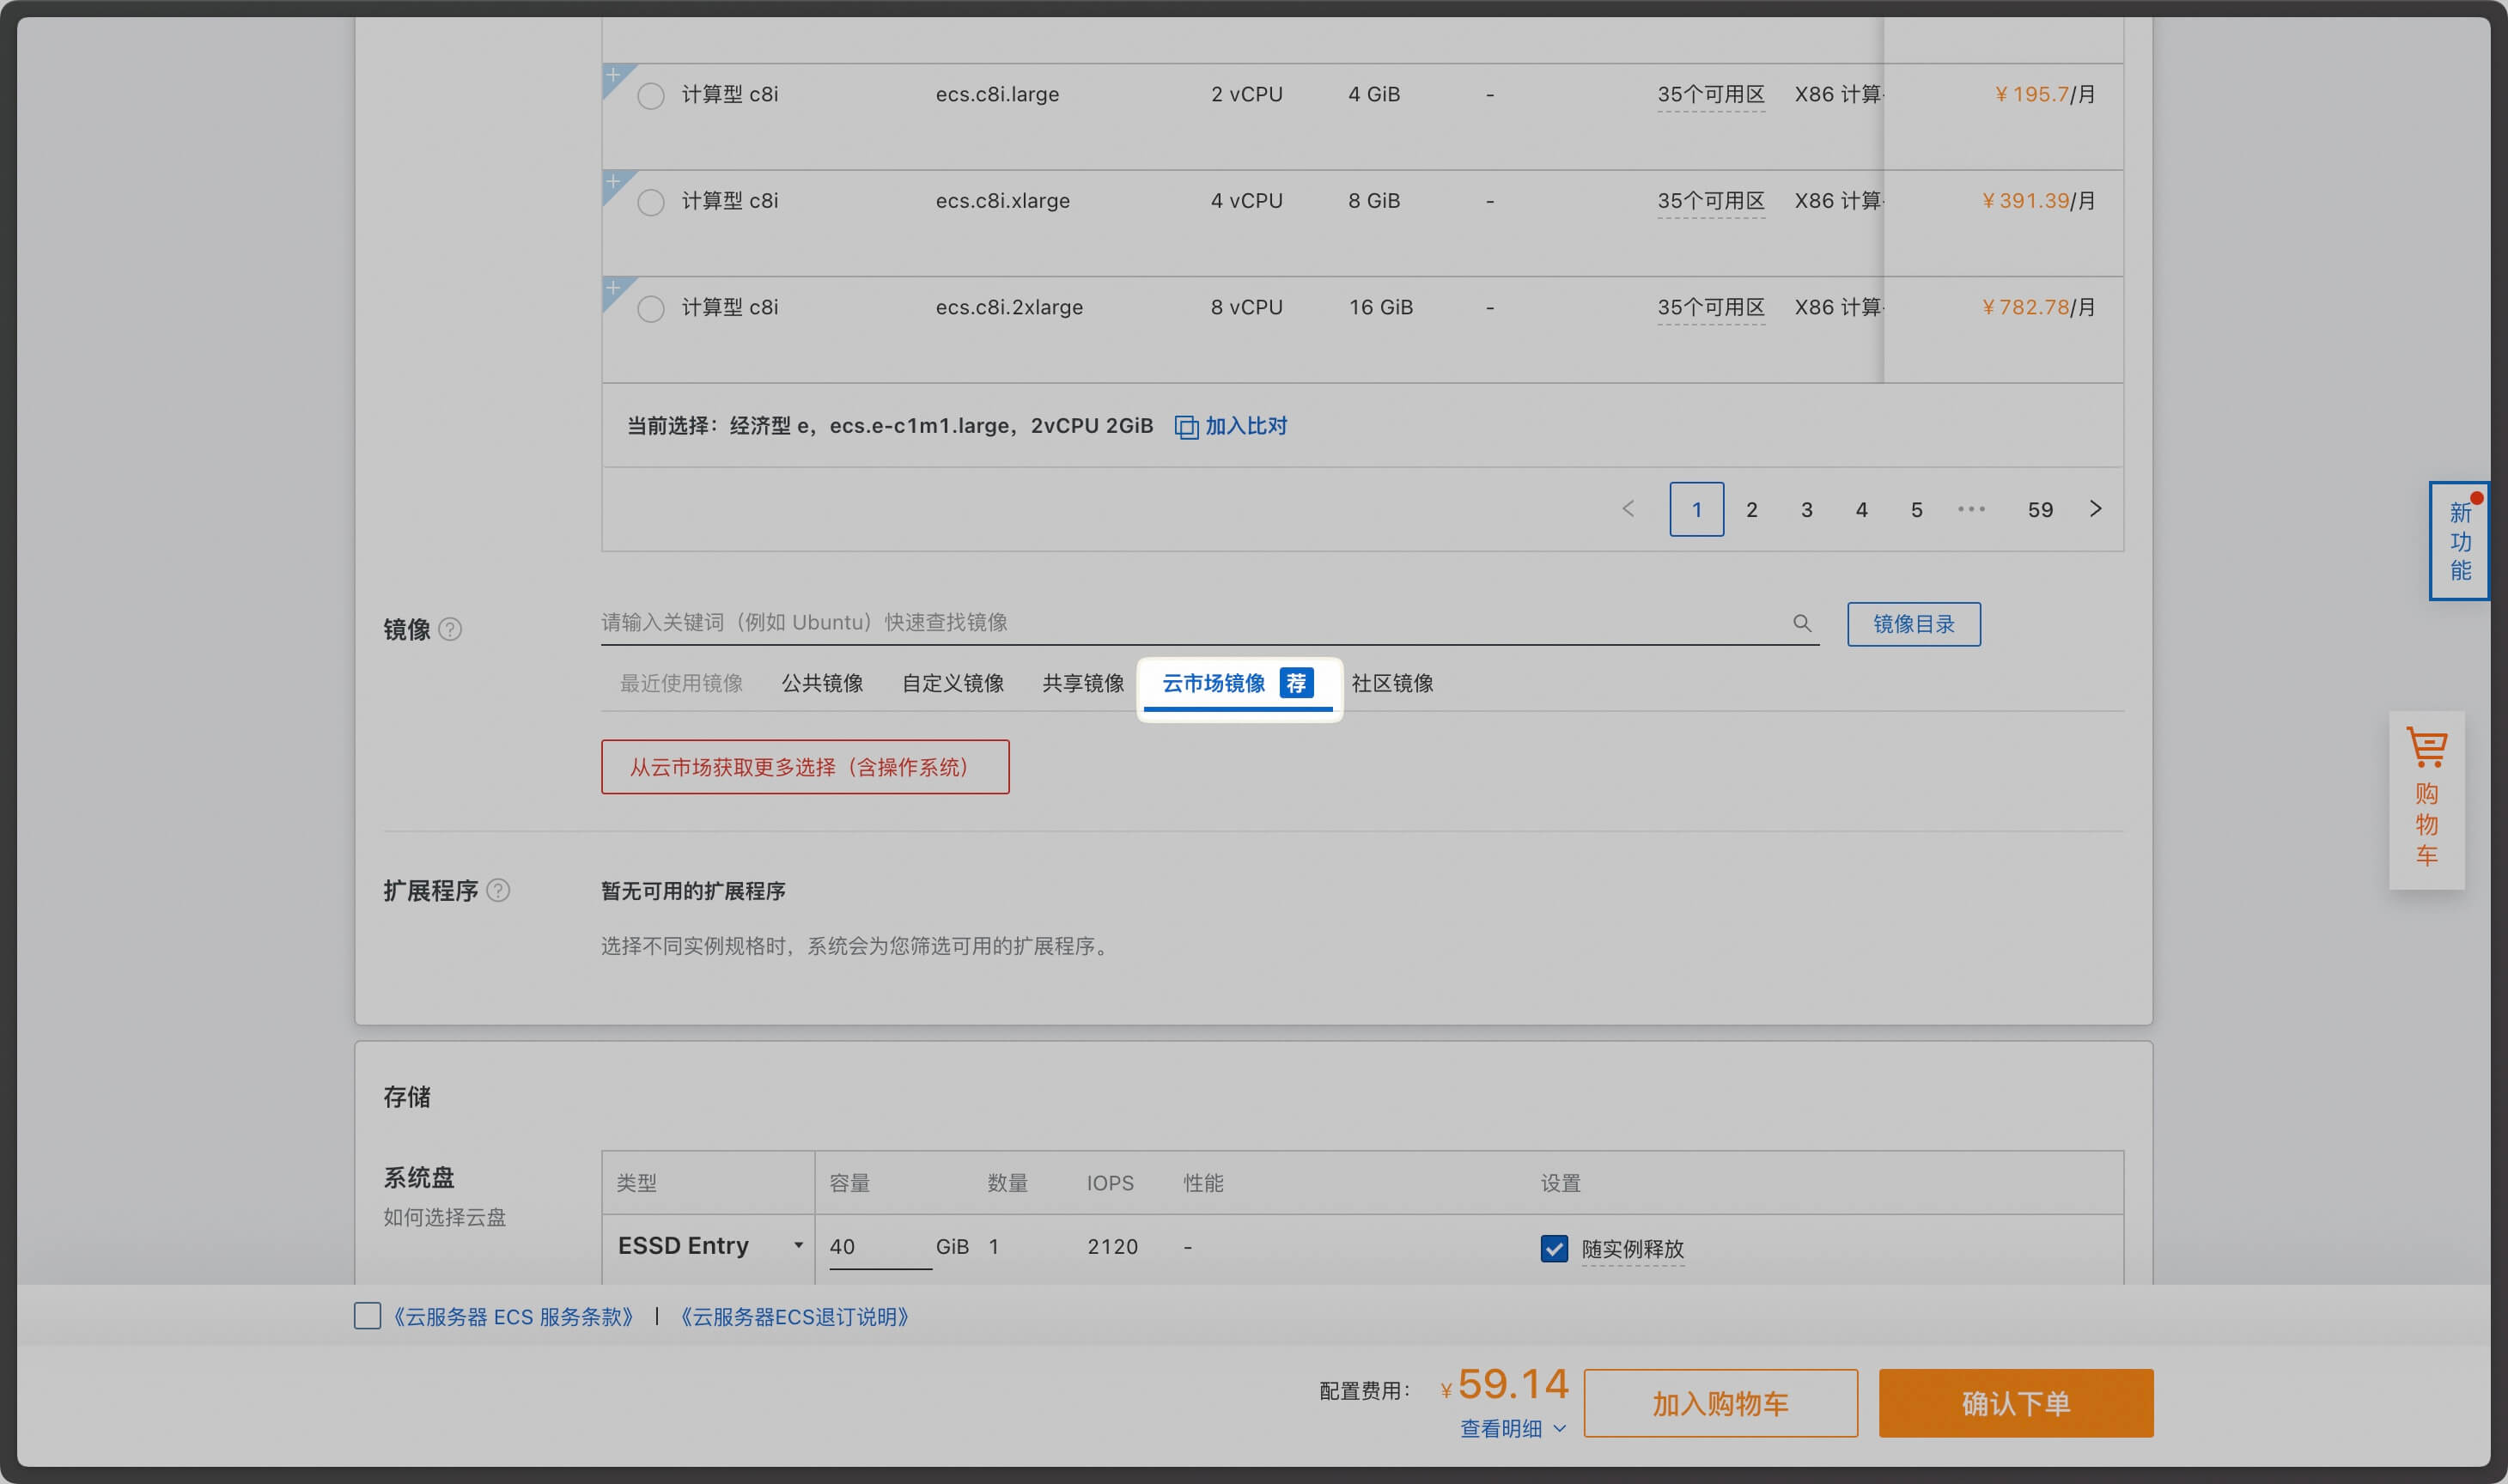Go to next page with right arrow
Image resolution: width=2508 pixels, height=1484 pixels.
[2095, 509]
